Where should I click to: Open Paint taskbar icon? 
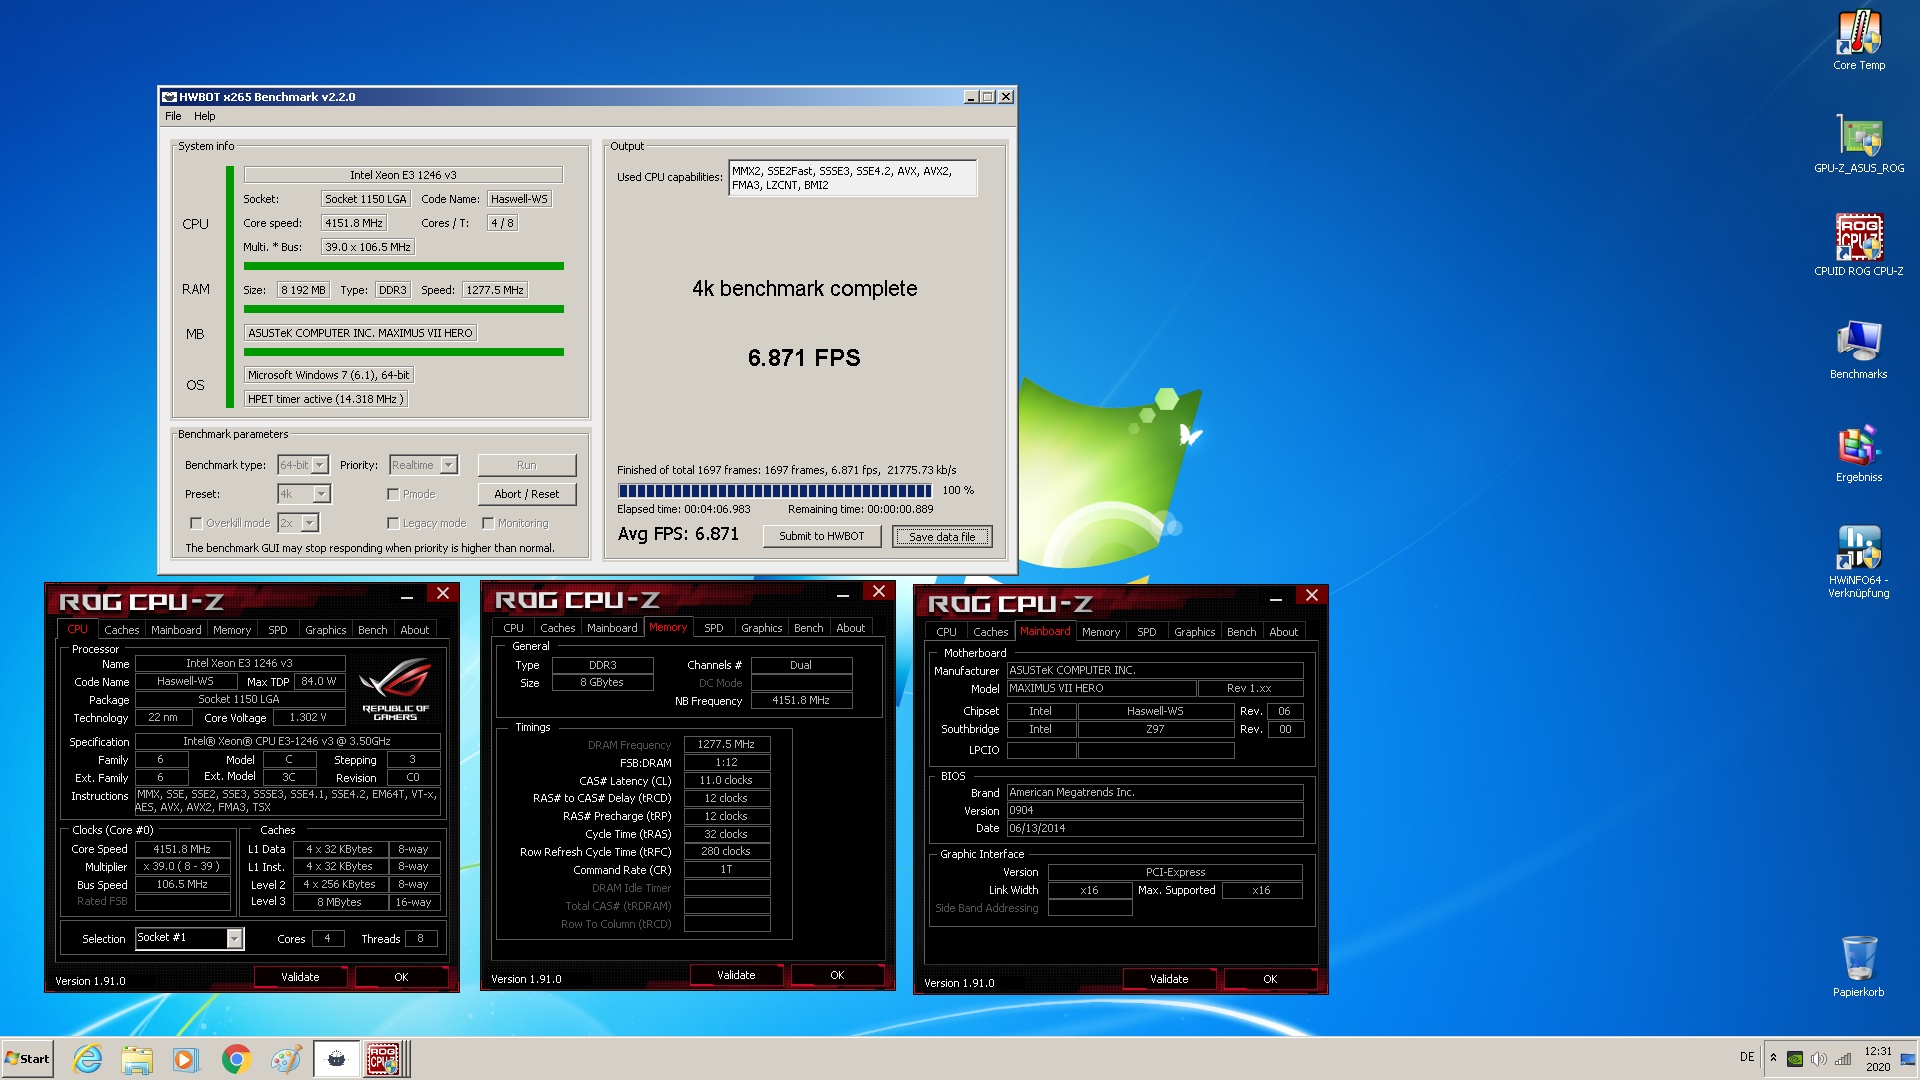point(286,1059)
